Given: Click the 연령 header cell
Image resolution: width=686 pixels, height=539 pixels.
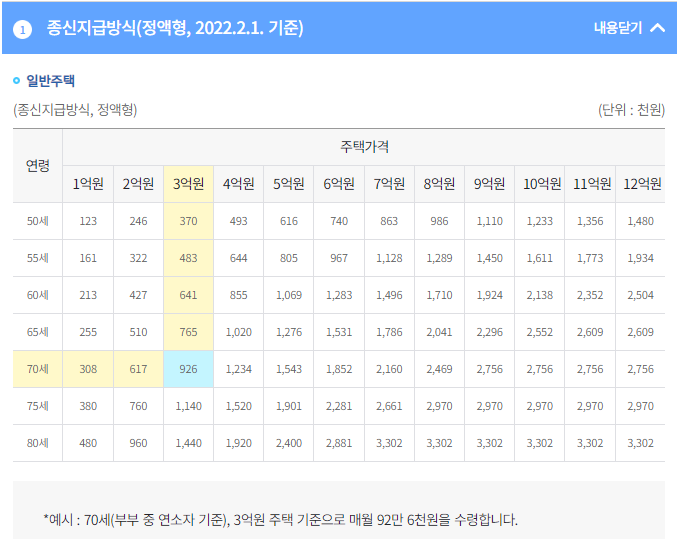Looking at the screenshot, I should click(x=38, y=166).
